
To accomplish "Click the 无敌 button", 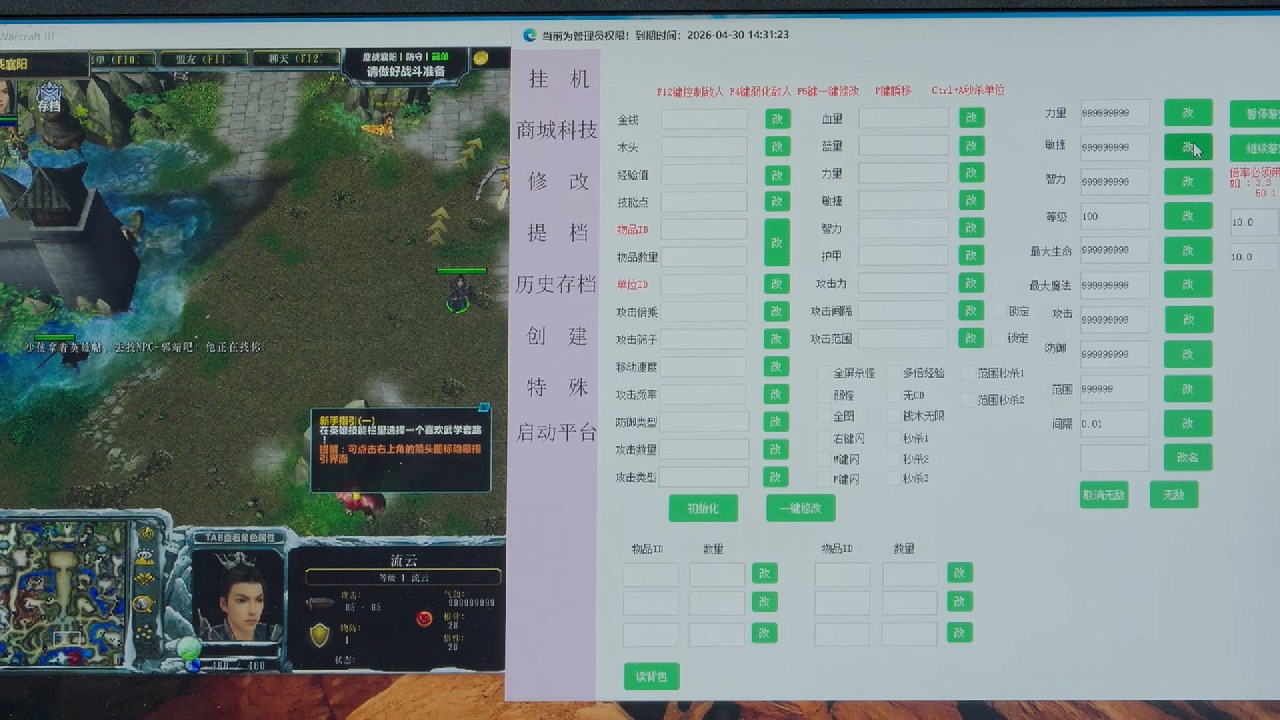I will [x=1173, y=495].
